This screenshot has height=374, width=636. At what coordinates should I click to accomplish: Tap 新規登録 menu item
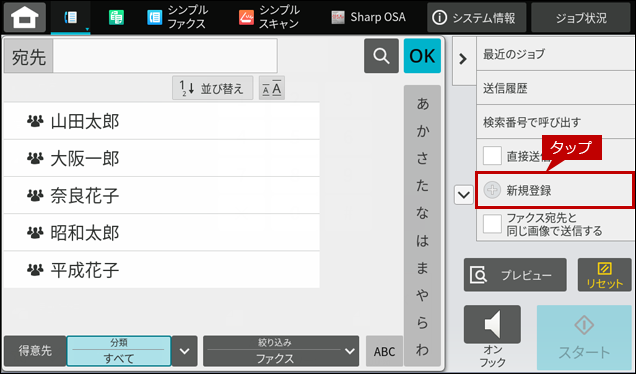pyautogui.click(x=555, y=190)
